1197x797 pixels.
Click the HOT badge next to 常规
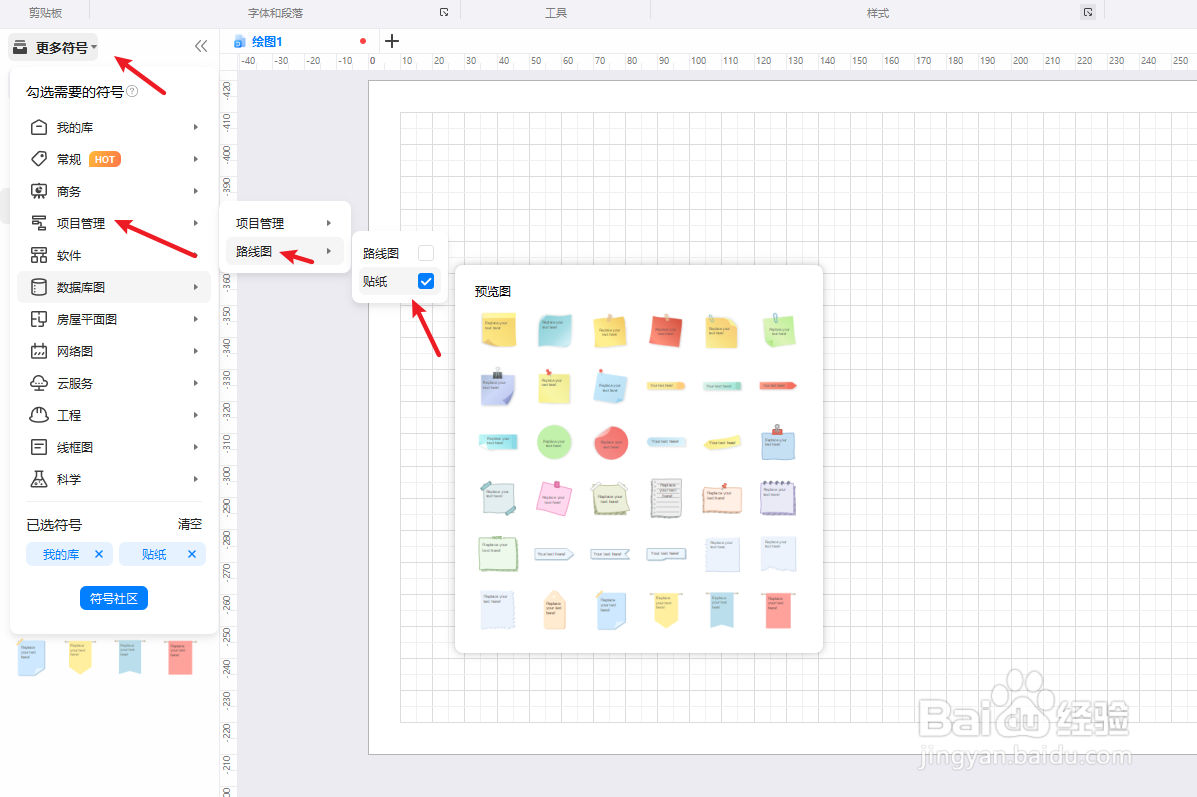pos(105,160)
